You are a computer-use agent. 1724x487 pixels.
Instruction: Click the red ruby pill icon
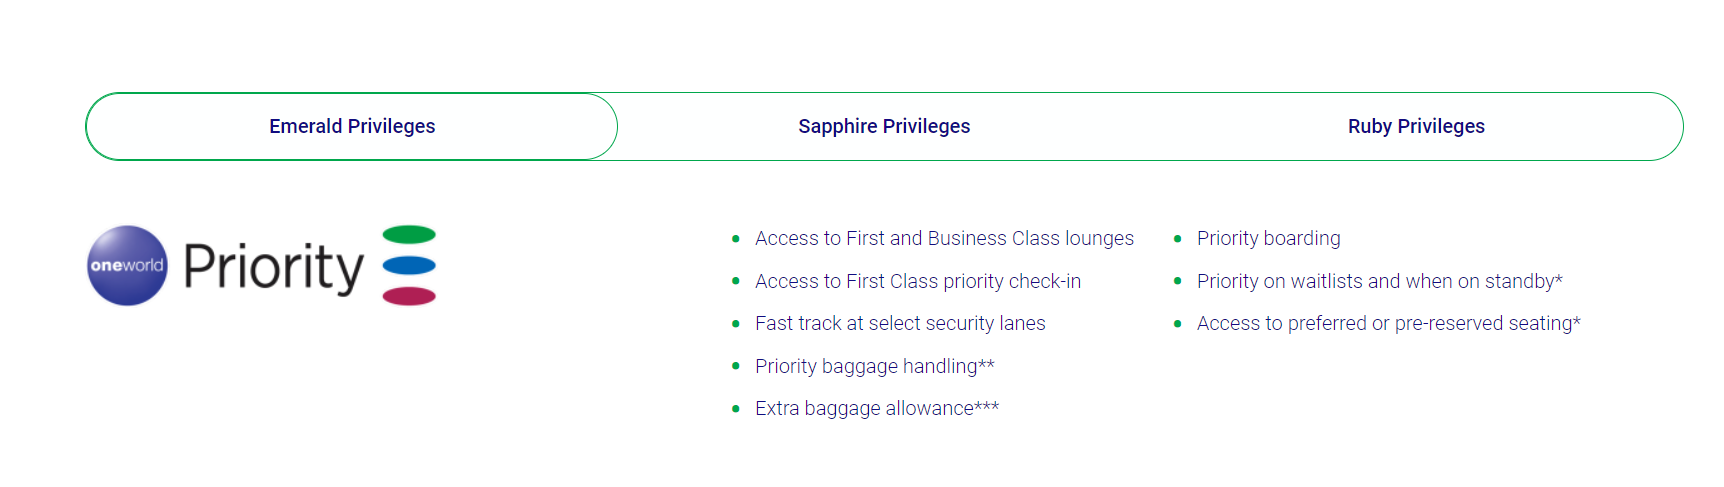tap(409, 296)
